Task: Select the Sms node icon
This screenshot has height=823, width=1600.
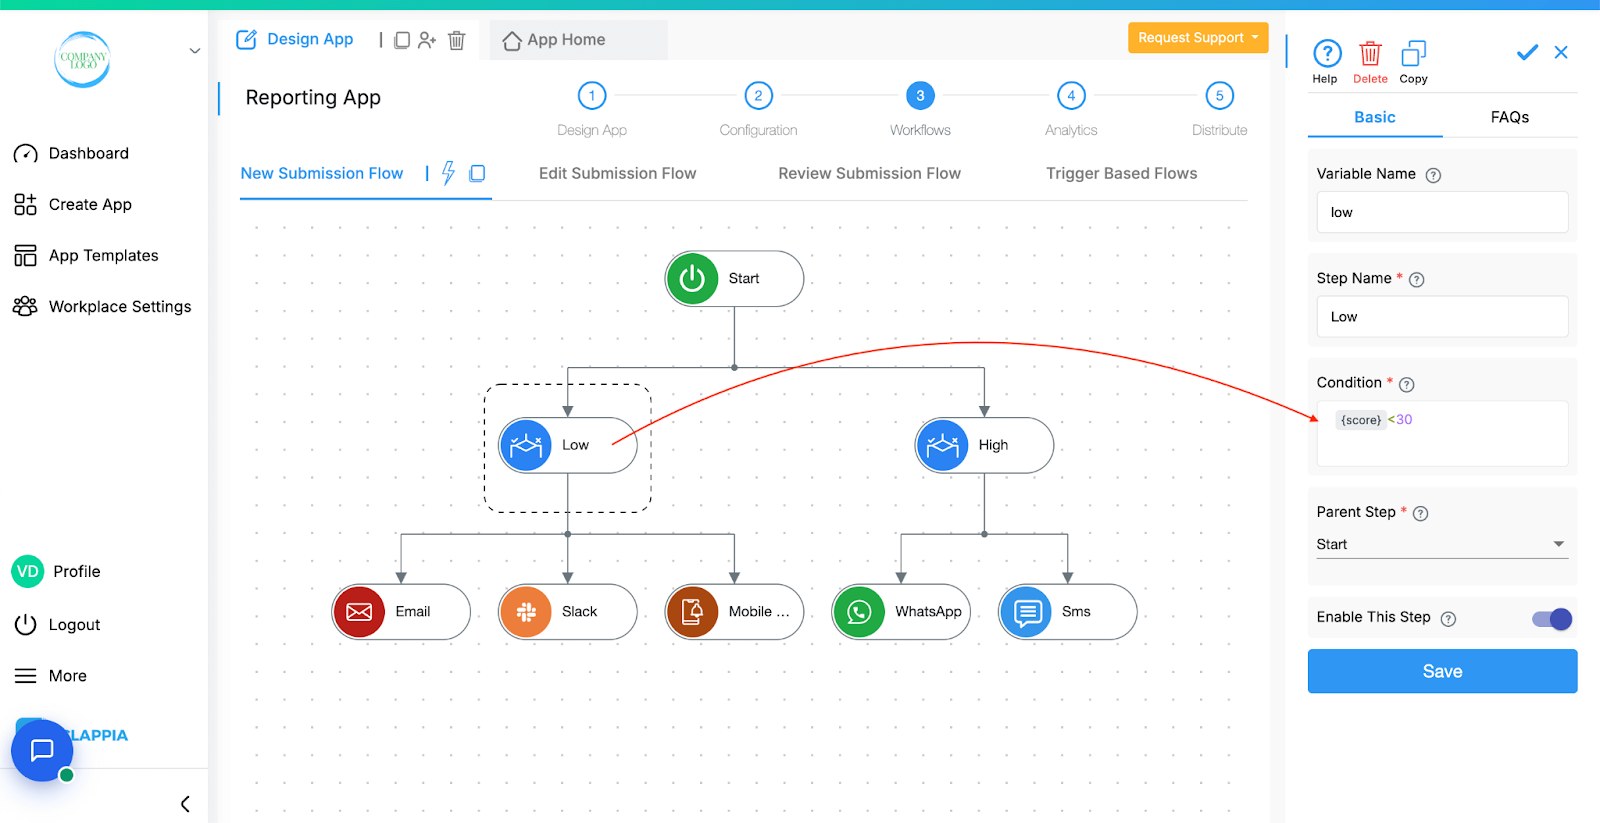Action: (1026, 612)
